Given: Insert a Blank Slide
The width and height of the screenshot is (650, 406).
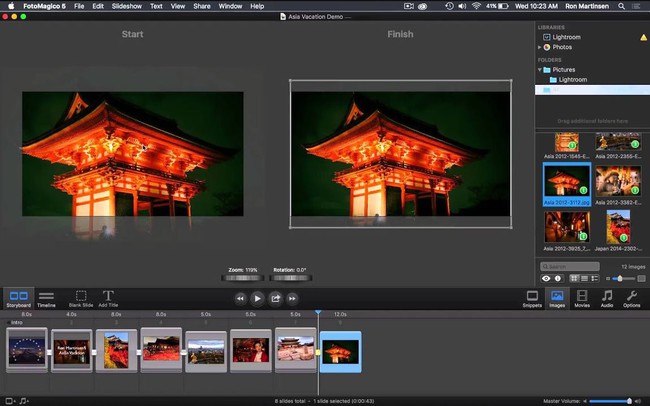Looking at the screenshot, I should (81, 299).
